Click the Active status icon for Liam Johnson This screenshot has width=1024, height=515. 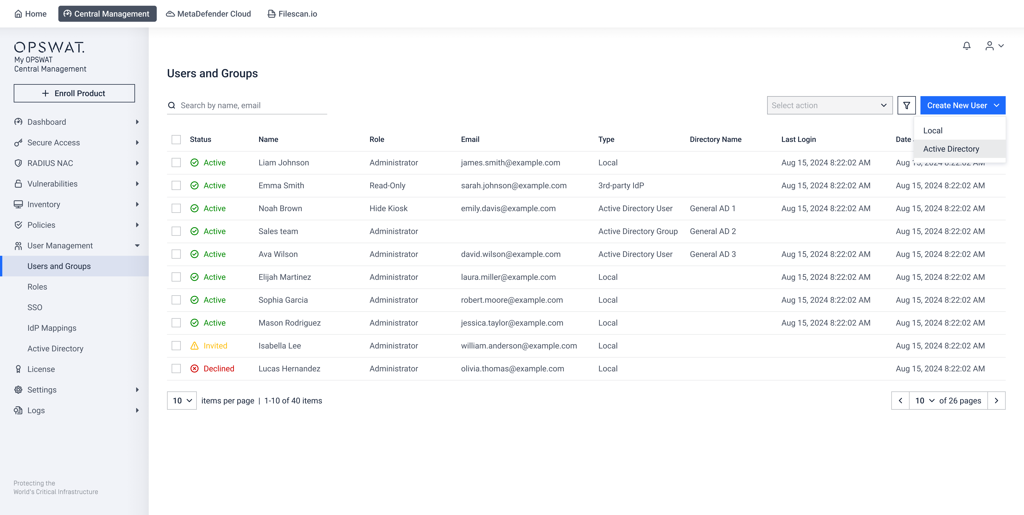tap(195, 163)
